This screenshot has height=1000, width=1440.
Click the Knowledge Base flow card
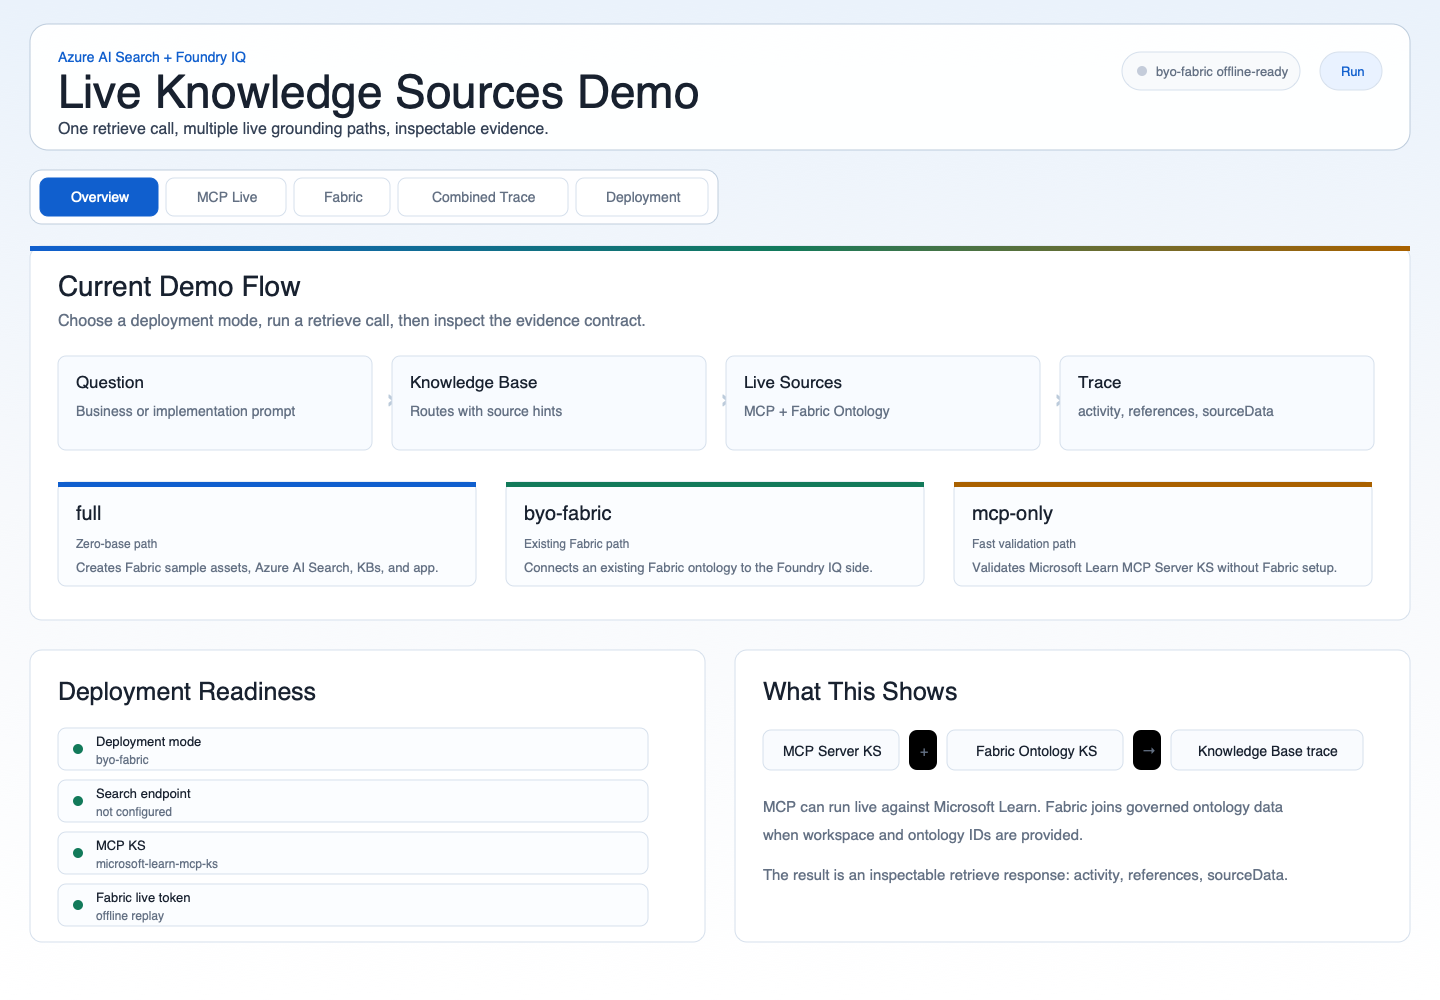[549, 403]
